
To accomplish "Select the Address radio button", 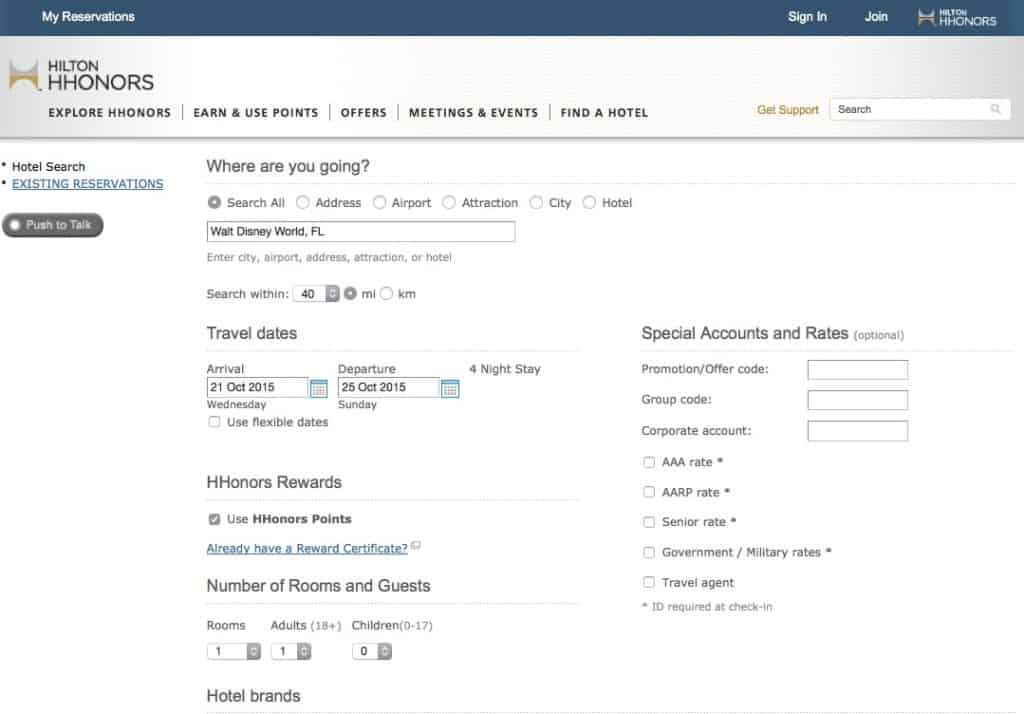I will coord(302,203).
